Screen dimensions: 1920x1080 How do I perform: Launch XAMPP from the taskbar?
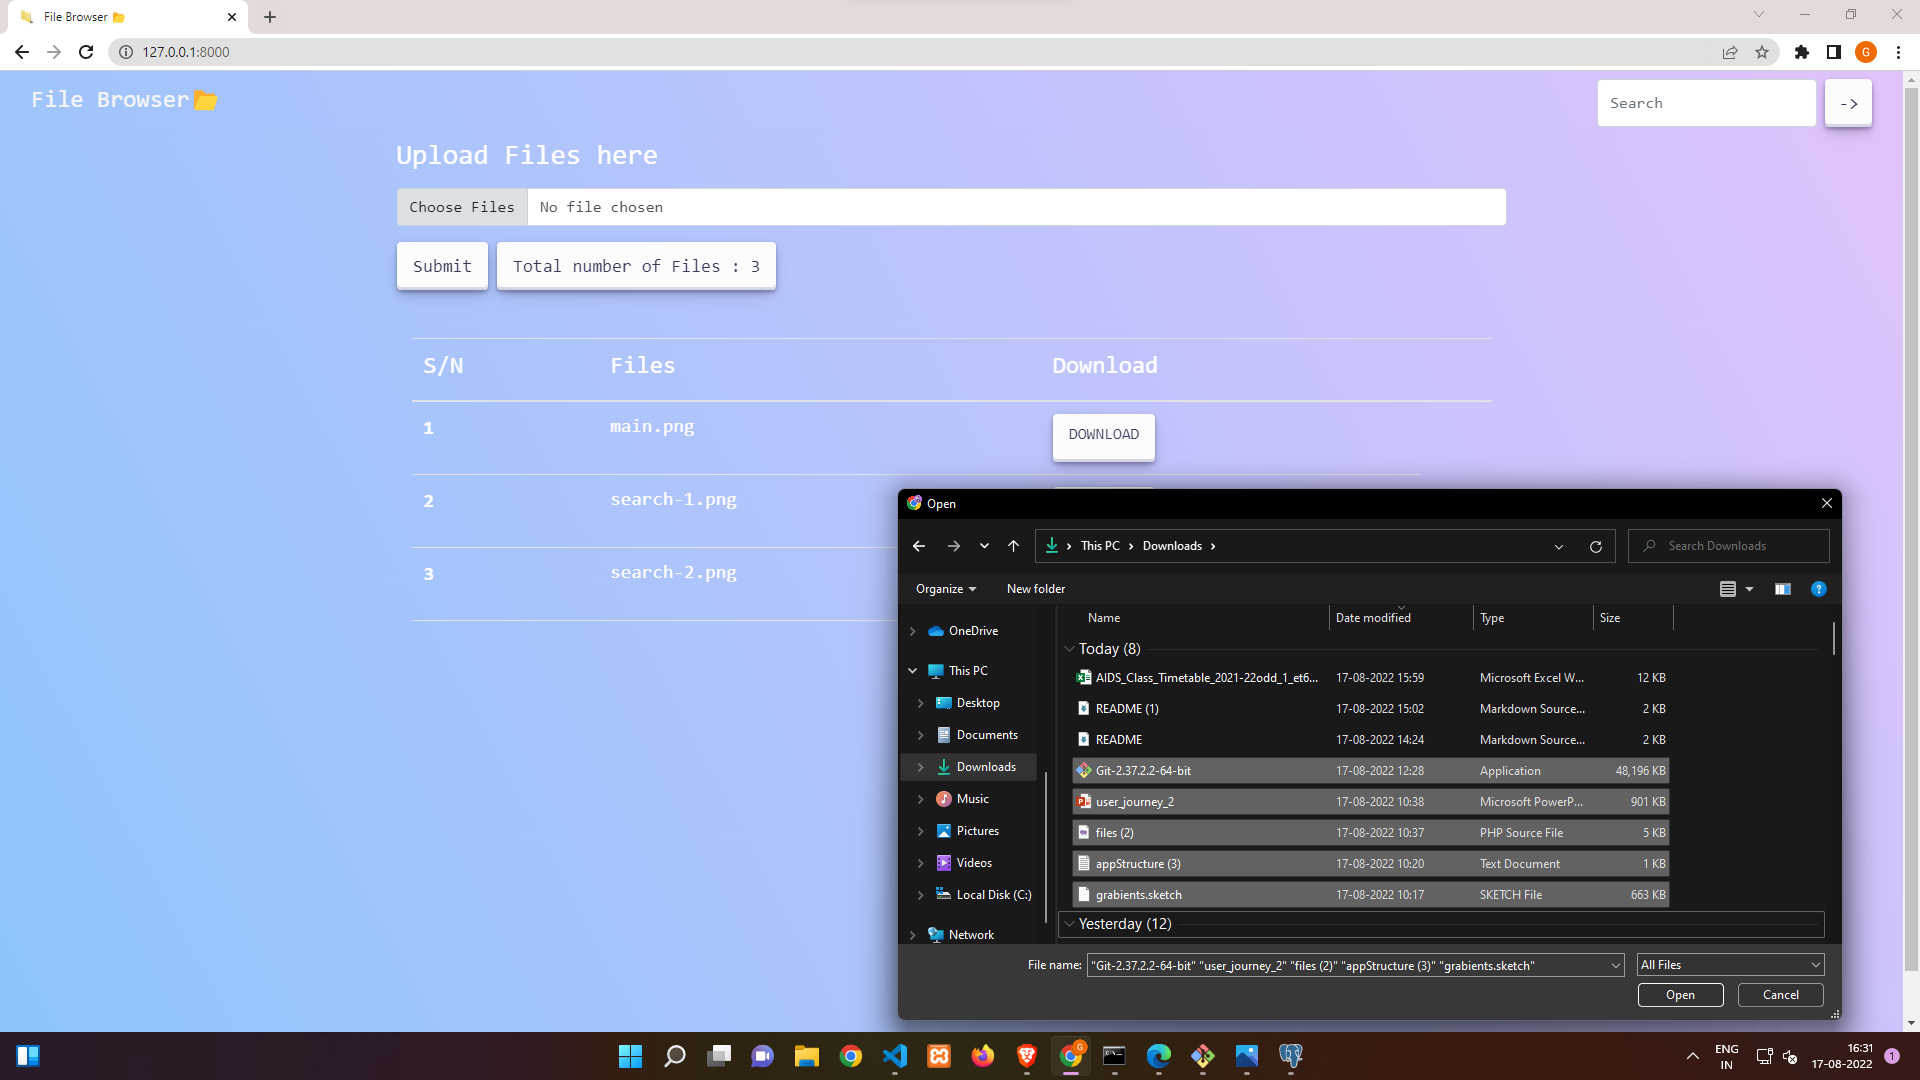(939, 1057)
